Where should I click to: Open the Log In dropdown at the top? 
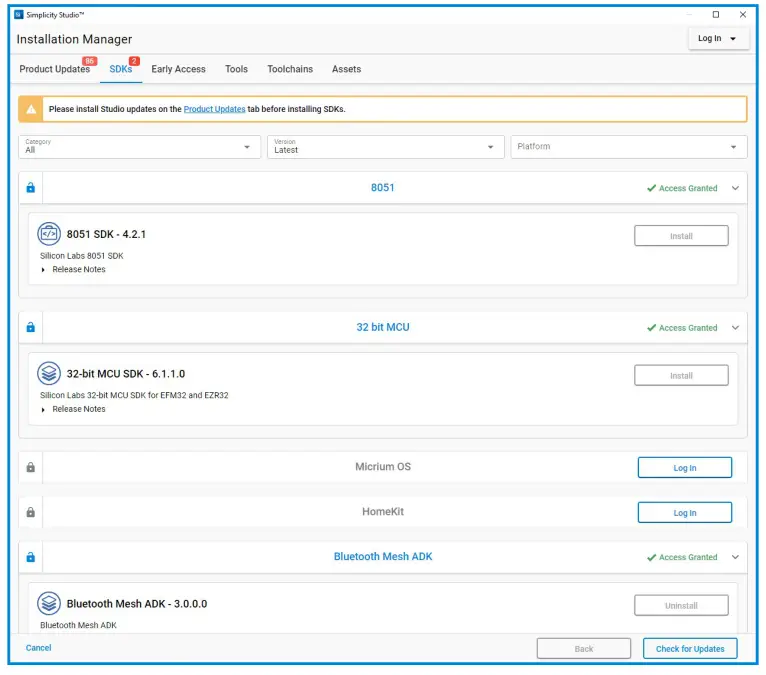tap(719, 39)
